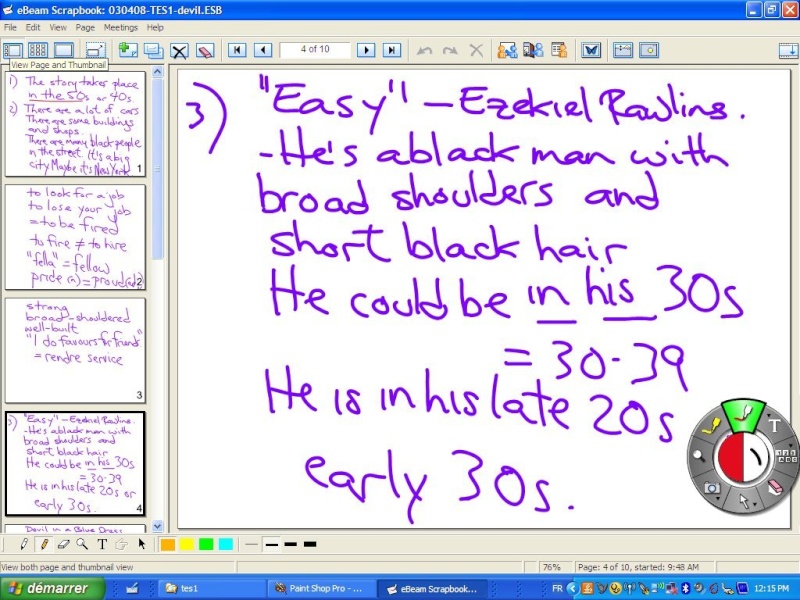Open the démarrer Start menu
Screen dimensions: 800x600
coord(52,588)
